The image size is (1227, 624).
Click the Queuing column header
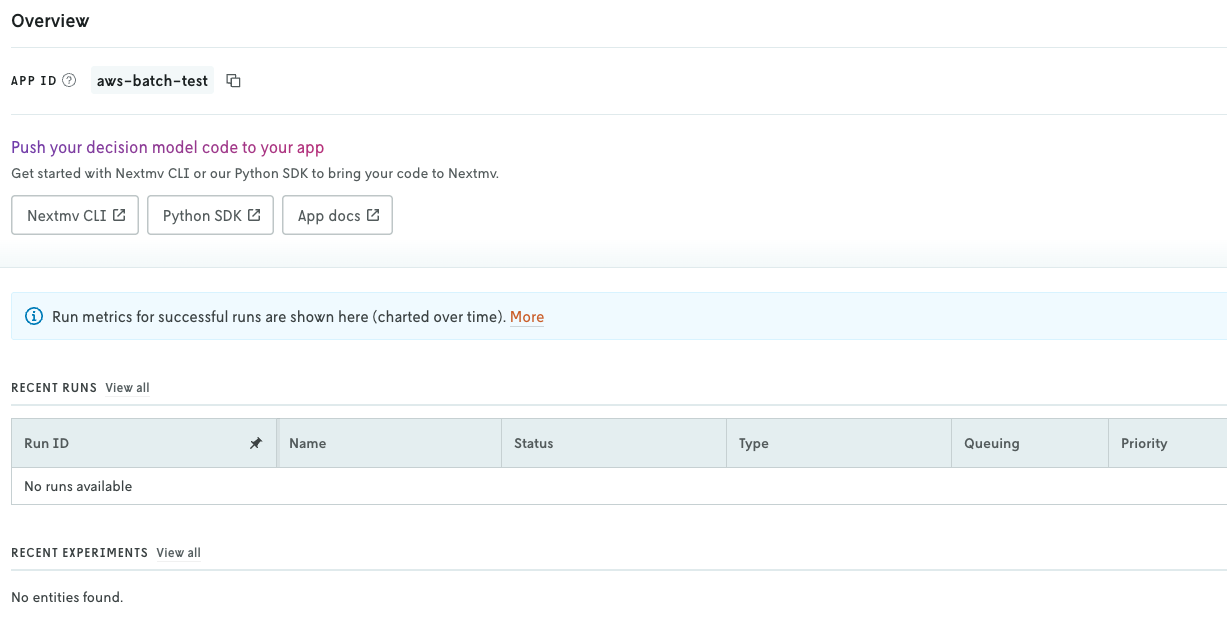pyautogui.click(x=991, y=442)
